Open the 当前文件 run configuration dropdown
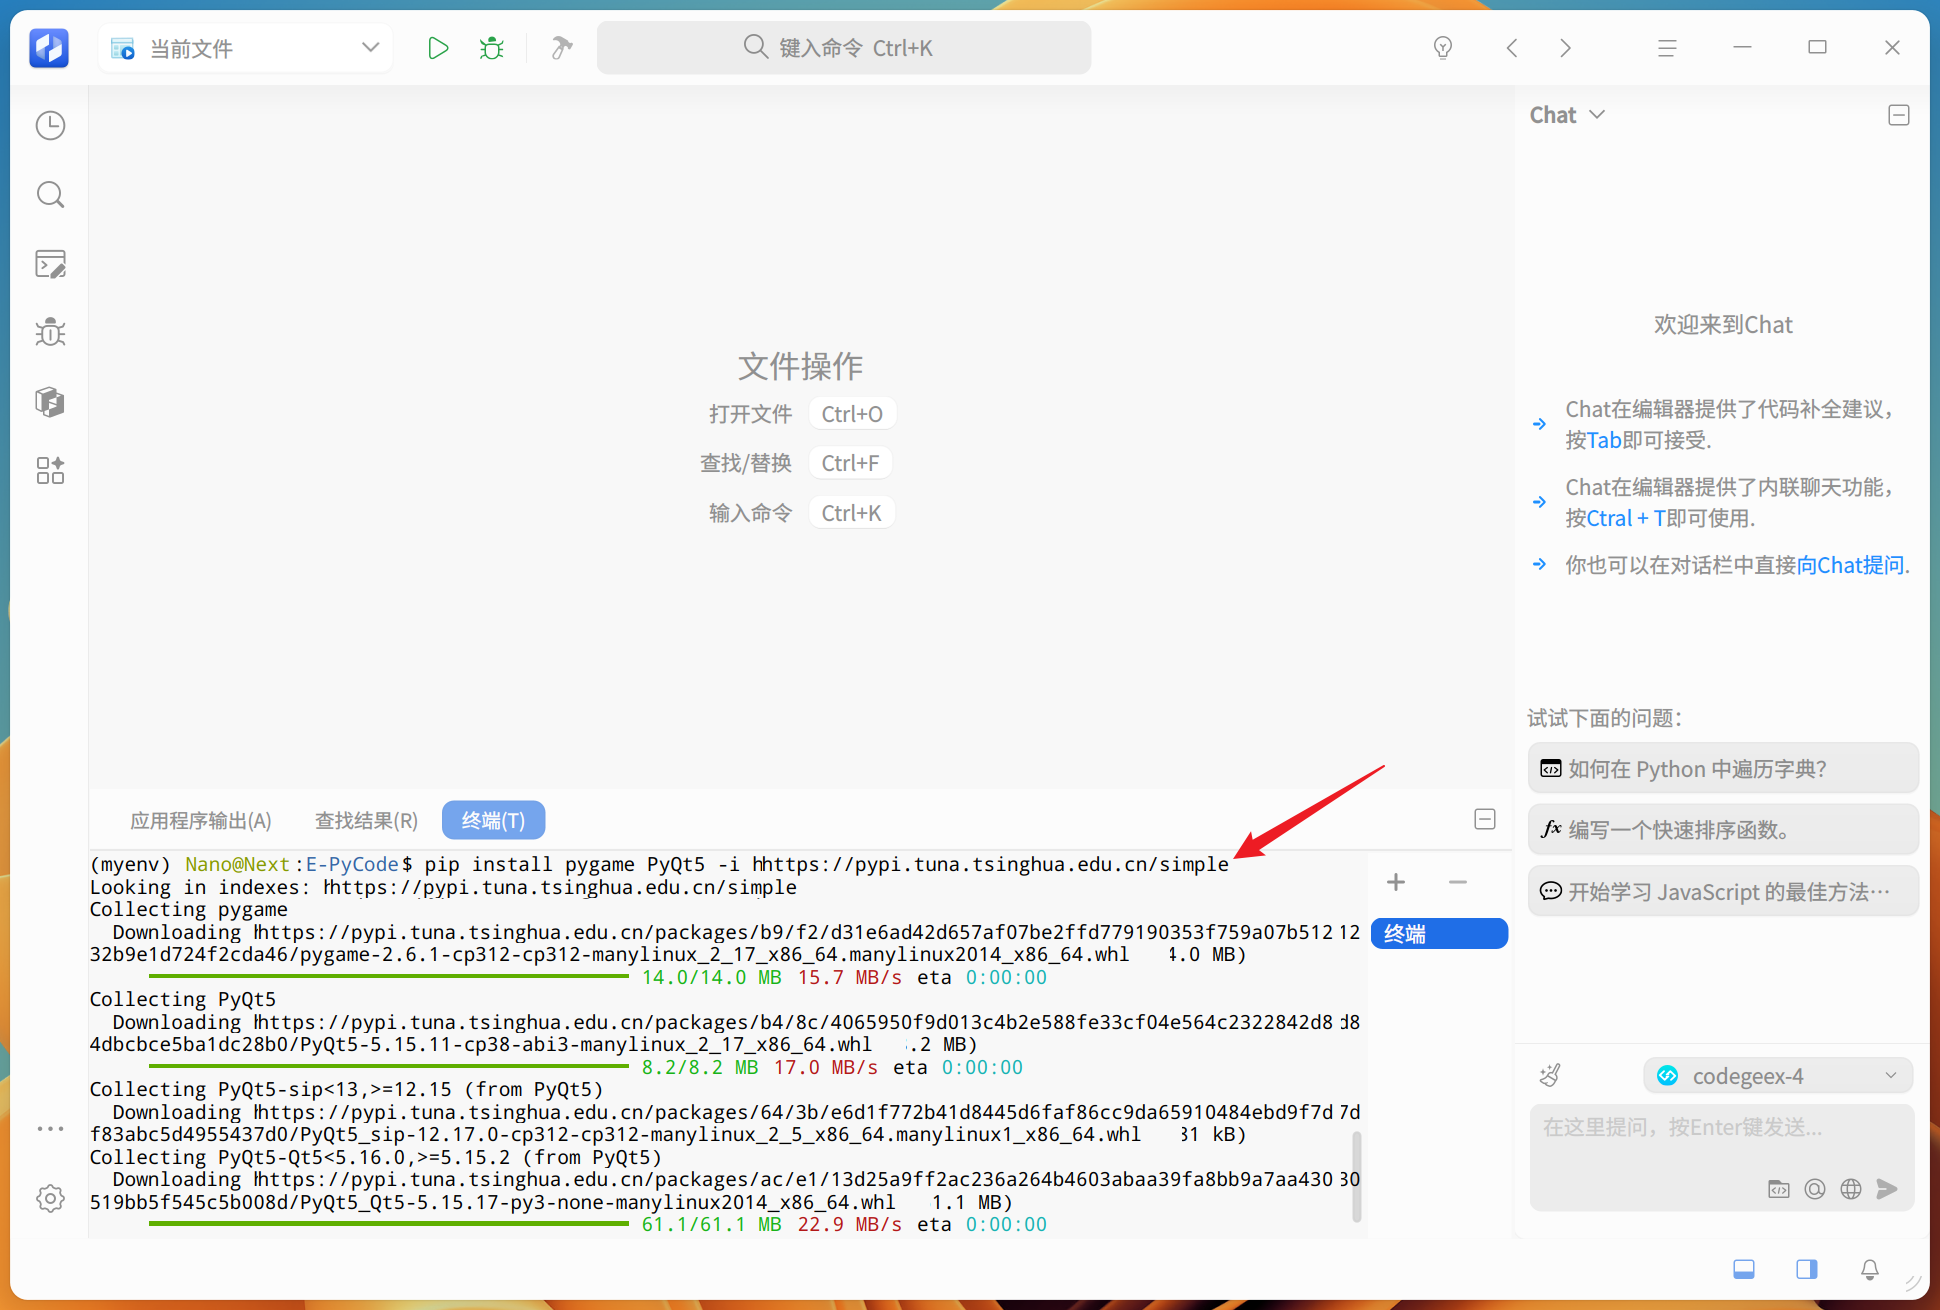 [246, 48]
